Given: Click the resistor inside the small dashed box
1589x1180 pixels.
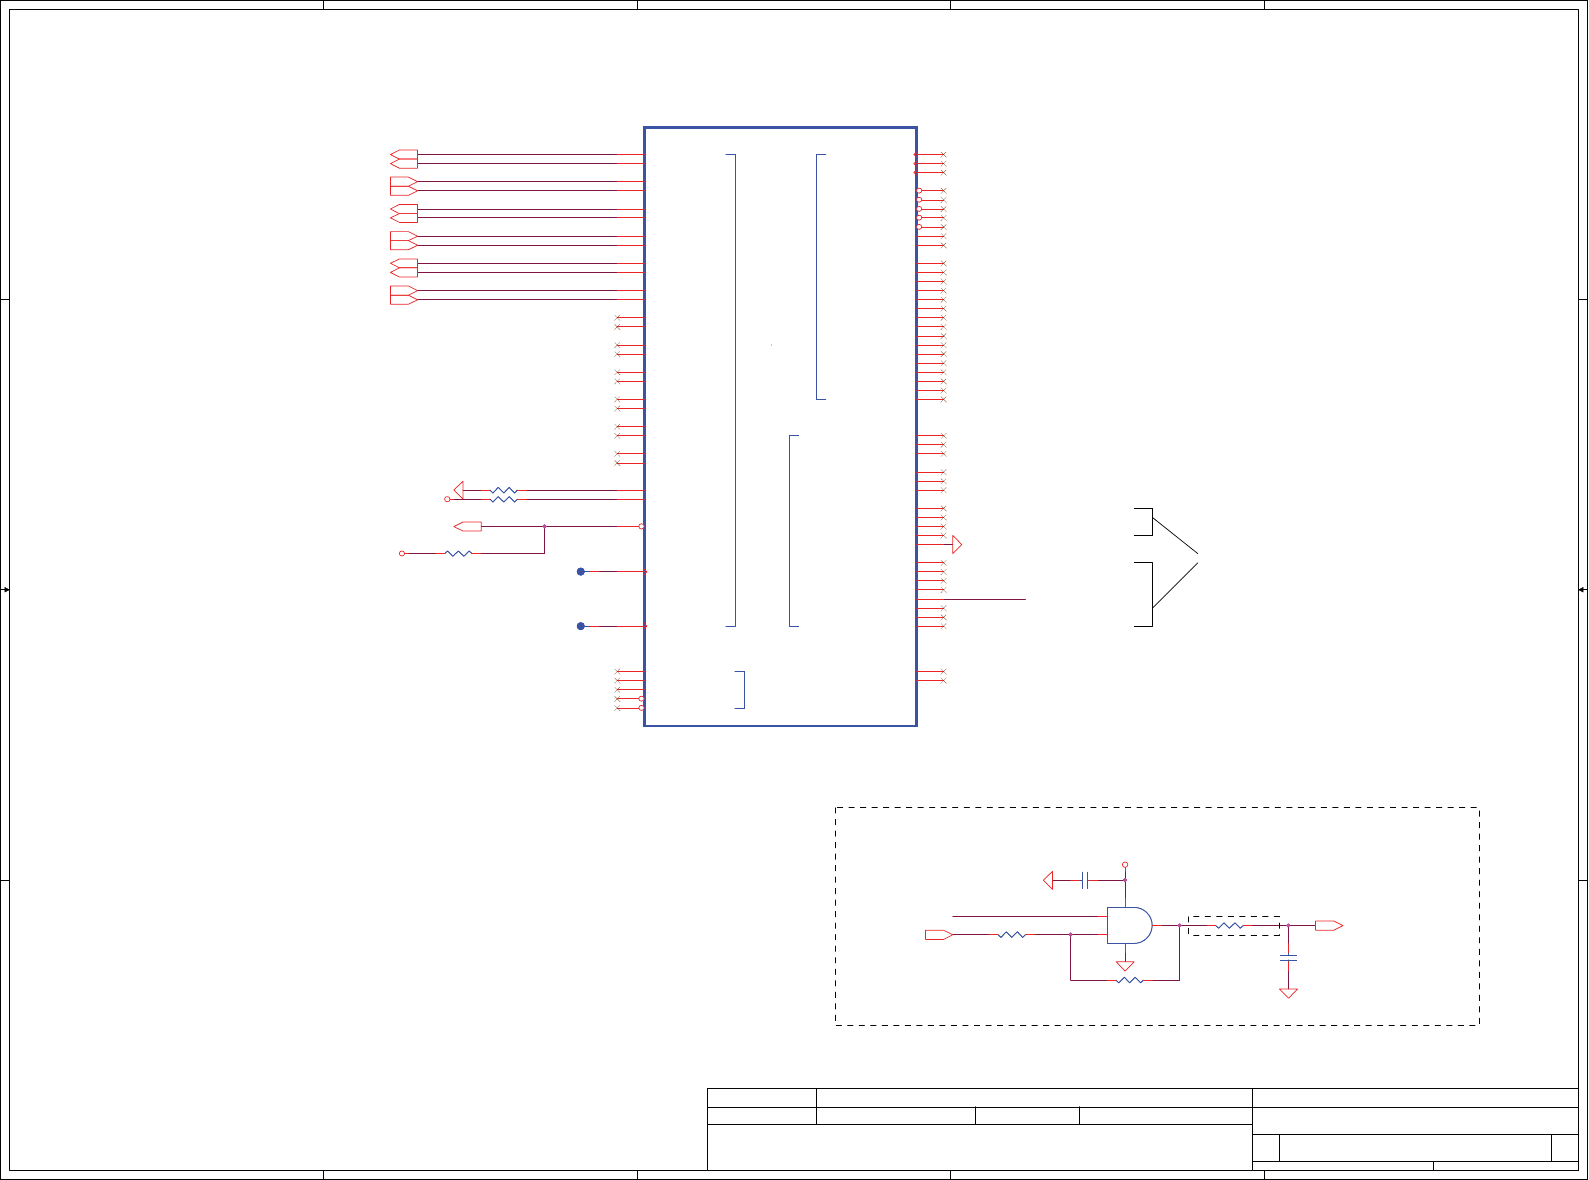Looking at the screenshot, I should [x=1229, y=926].
